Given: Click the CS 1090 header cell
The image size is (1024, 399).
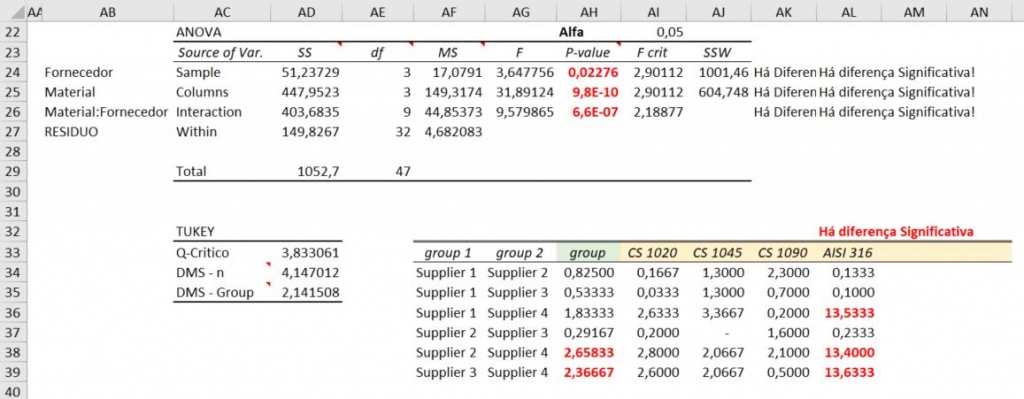Looking at the screenshot, I should [783, 252].
